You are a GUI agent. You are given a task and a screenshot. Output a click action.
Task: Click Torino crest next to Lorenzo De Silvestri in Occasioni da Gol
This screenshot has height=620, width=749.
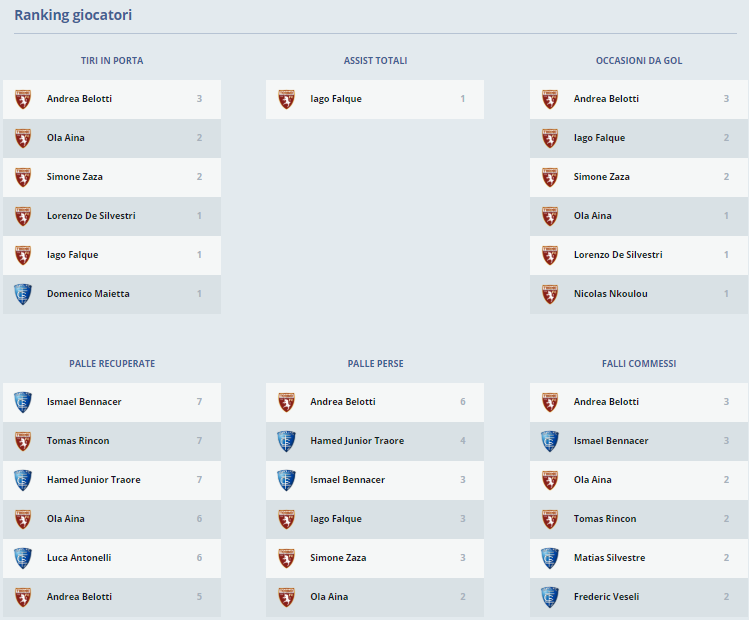(x=550, y=255)
